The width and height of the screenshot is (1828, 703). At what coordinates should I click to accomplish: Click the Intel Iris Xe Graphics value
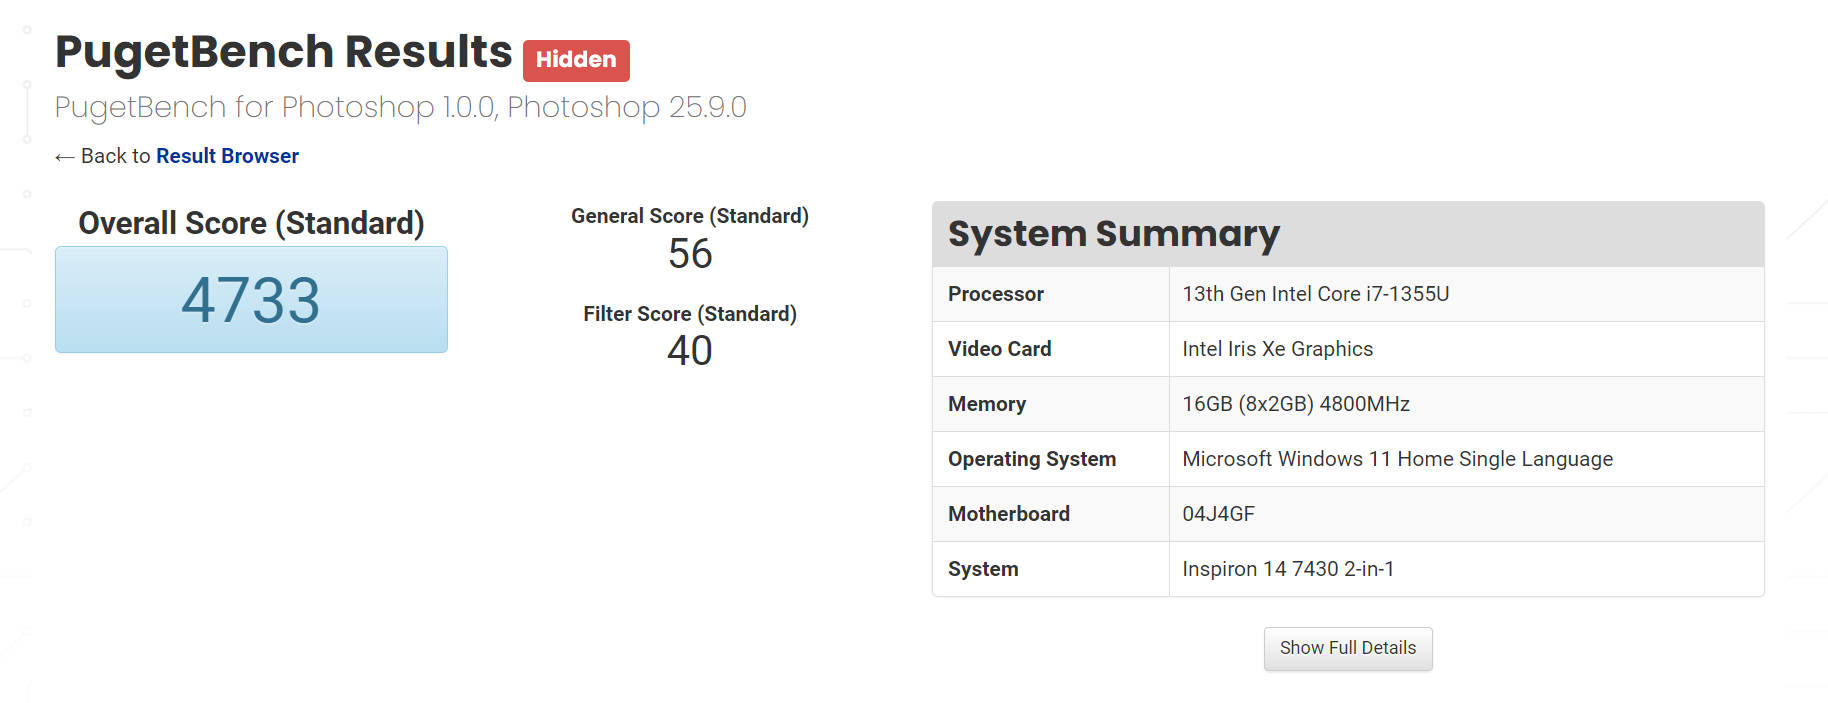pyautogui.click(x=1277, y=349)
